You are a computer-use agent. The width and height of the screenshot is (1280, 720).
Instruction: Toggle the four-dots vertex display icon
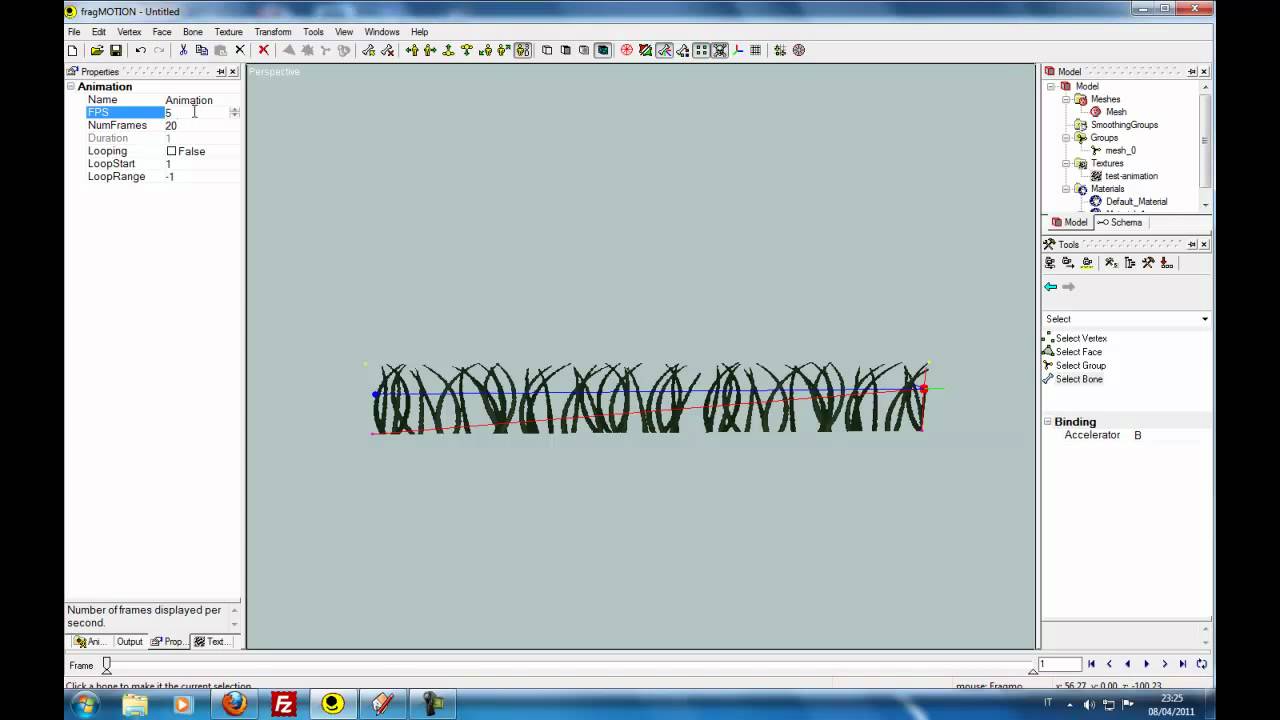(x=702, y=50)
